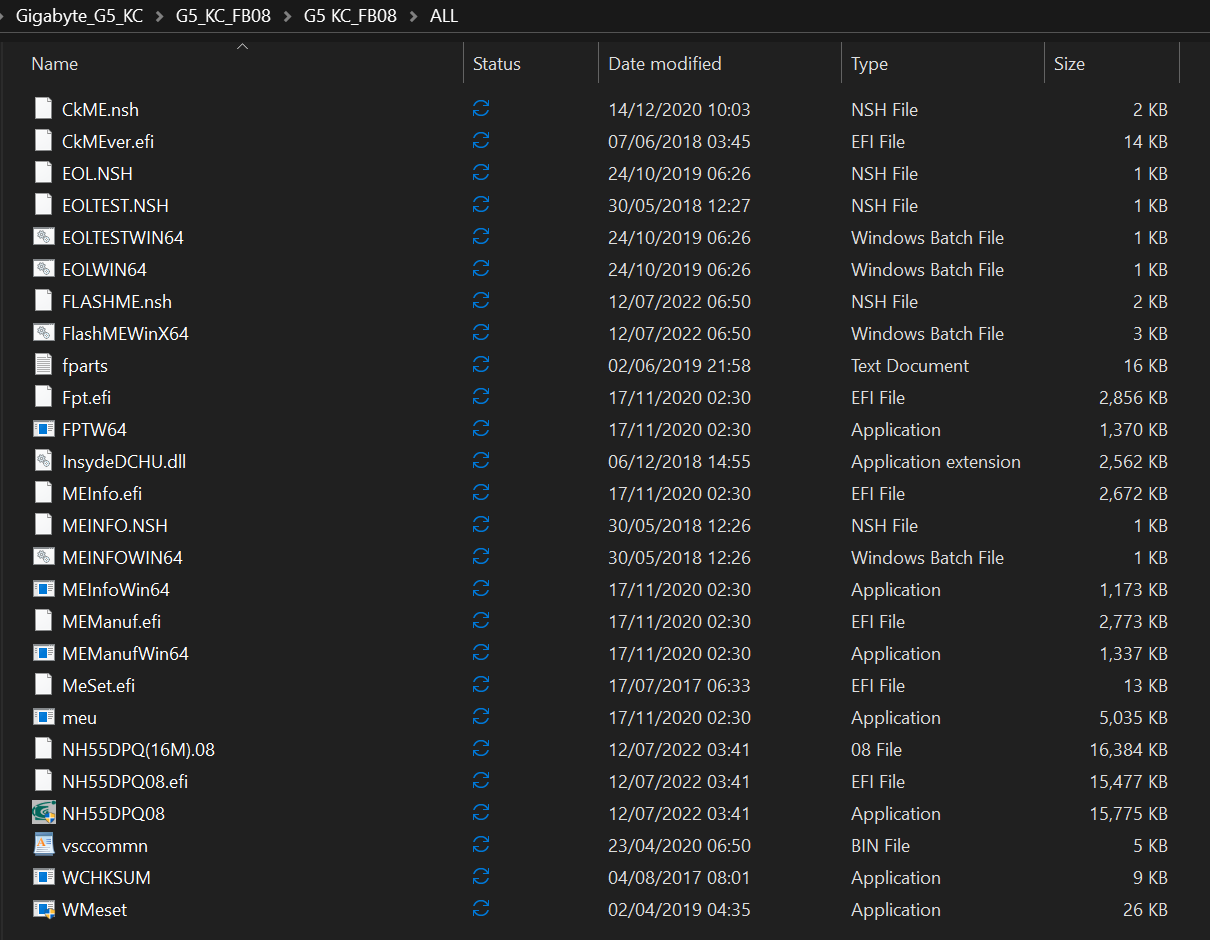Click the 17/07/2017 06:33 date of MeSet.efi

(679, 685)
